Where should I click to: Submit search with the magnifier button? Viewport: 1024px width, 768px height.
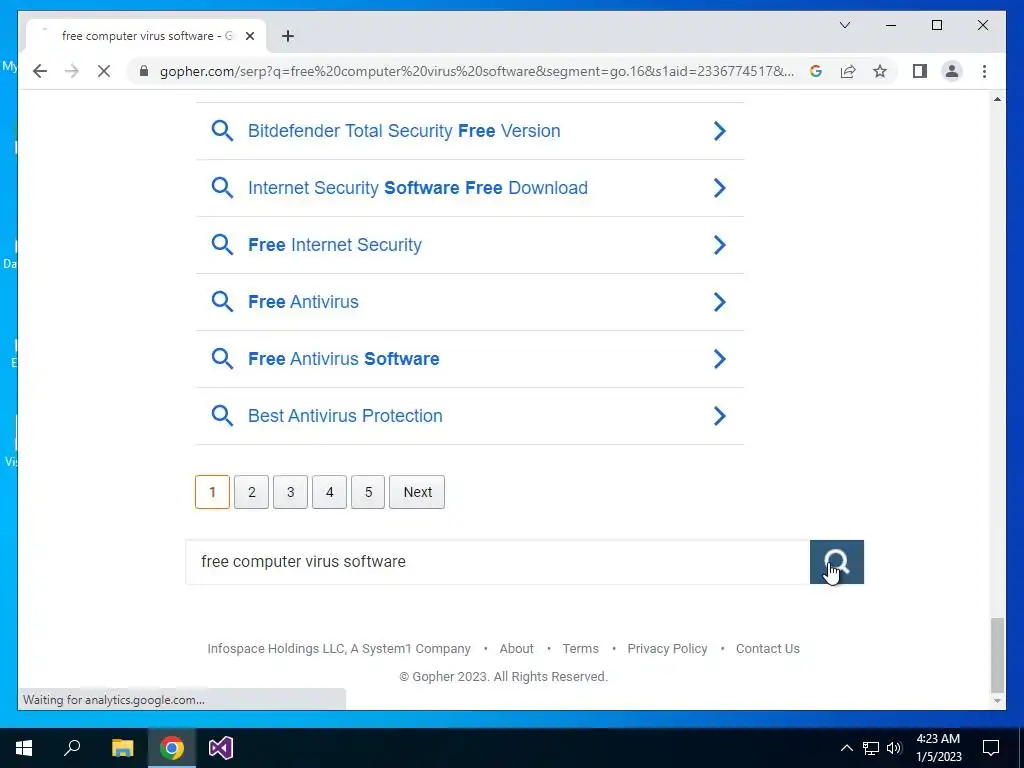click(x=837, y=562)
